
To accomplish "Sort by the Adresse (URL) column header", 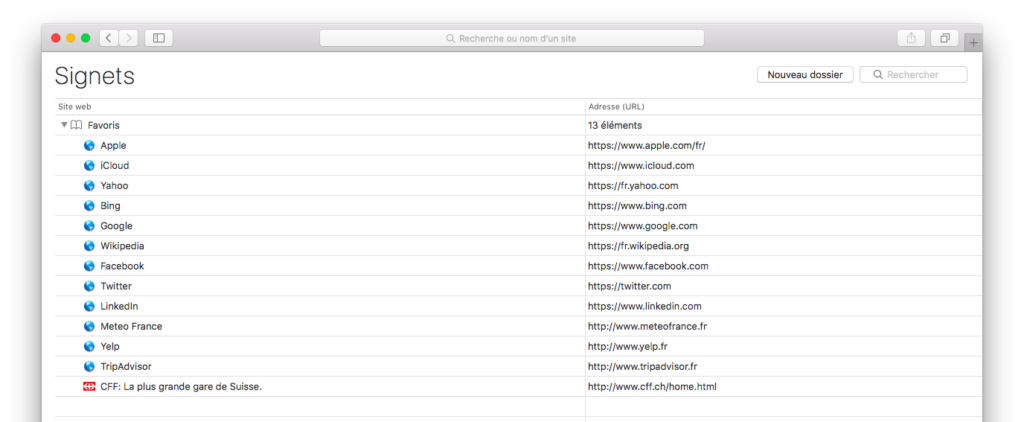I will click(x=616, y=106).
